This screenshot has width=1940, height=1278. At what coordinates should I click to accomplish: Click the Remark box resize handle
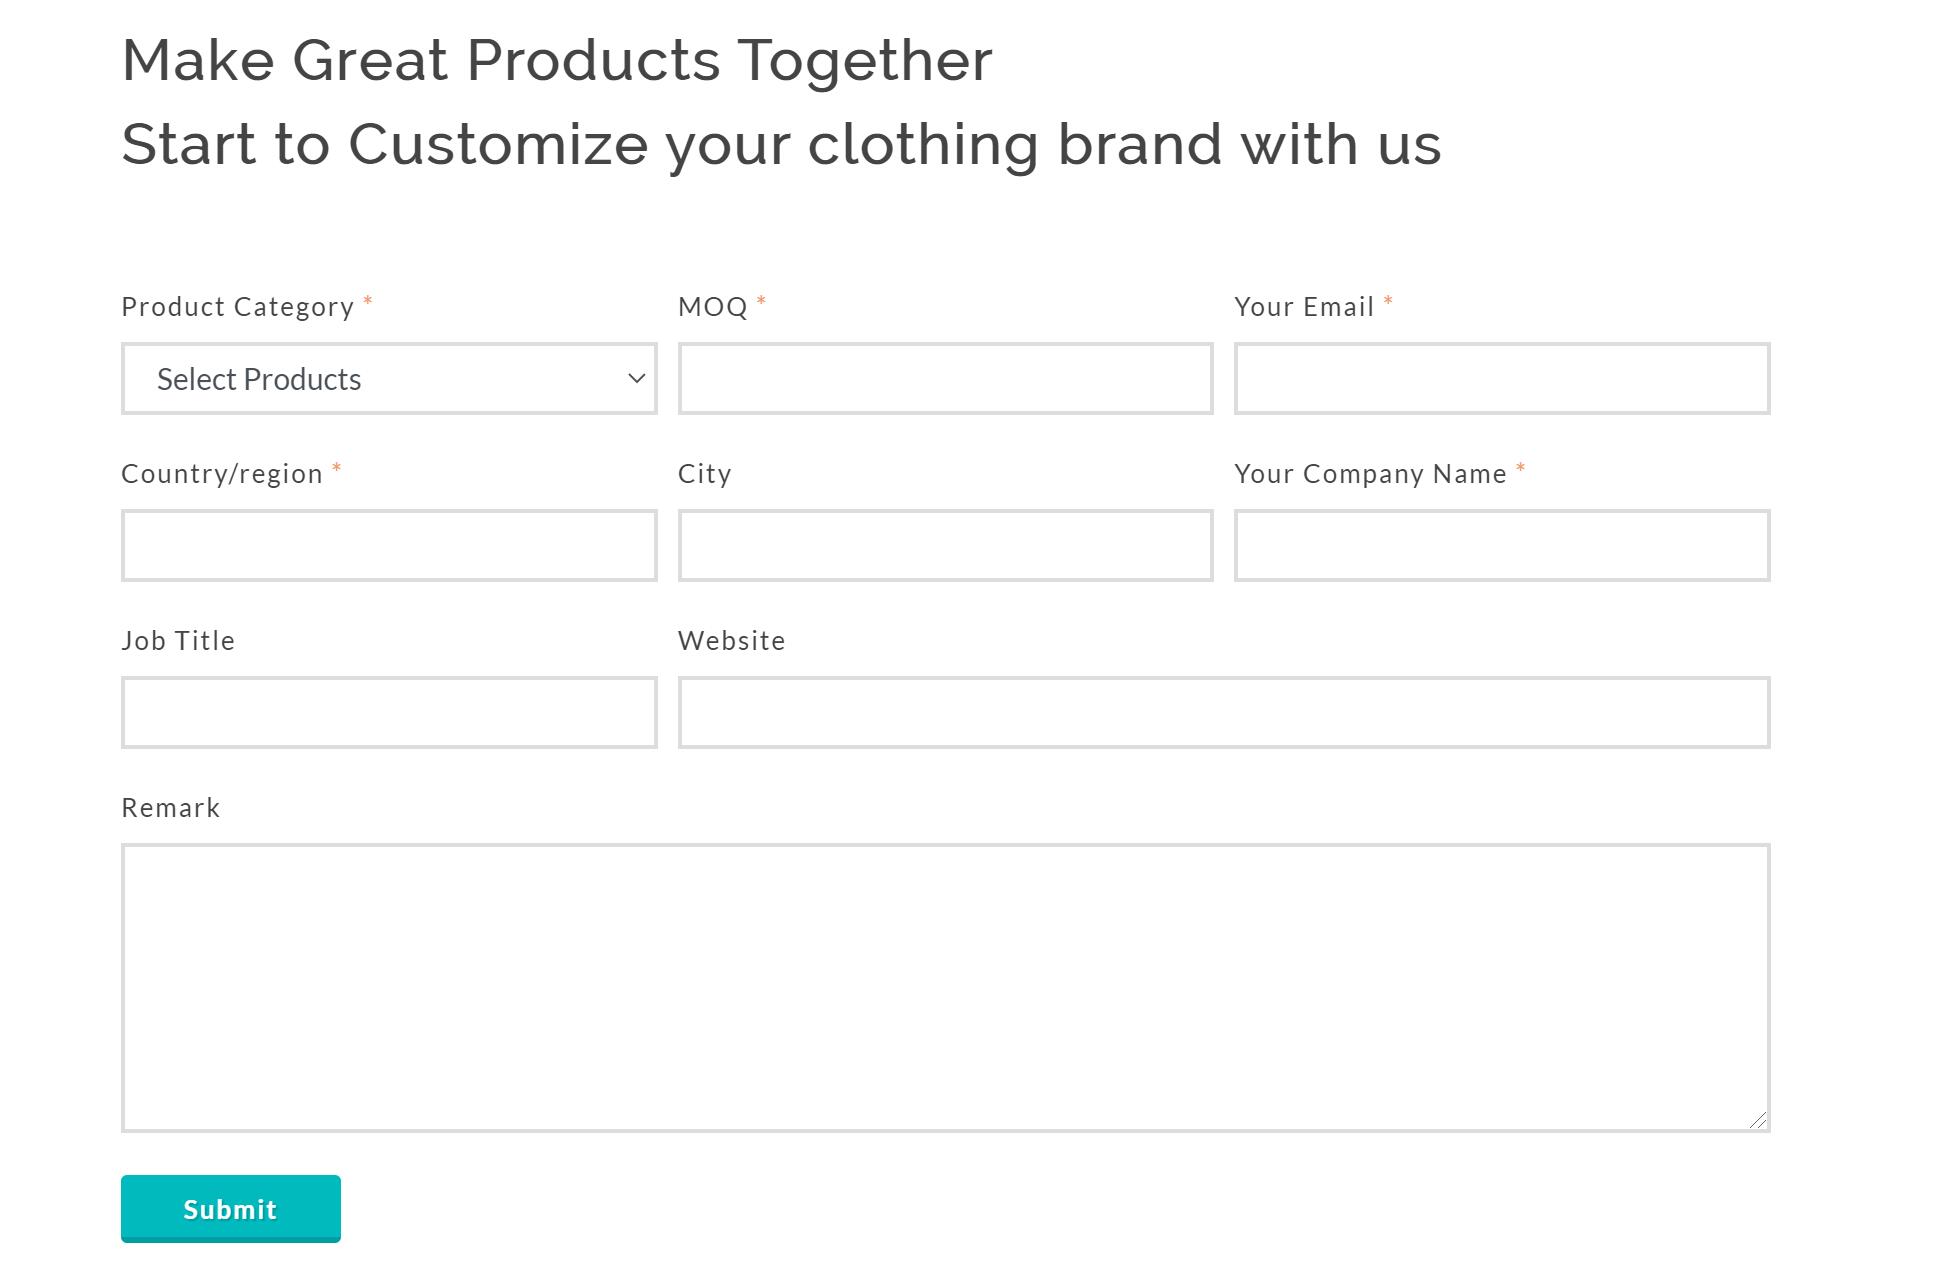[x=1758, y=1121]
